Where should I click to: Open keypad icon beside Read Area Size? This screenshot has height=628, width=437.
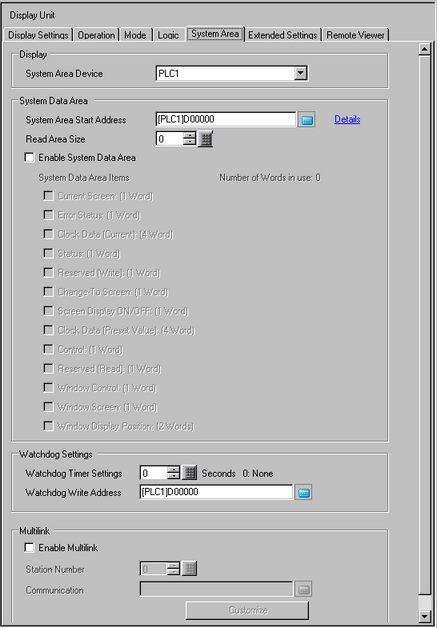coord(206,139)
